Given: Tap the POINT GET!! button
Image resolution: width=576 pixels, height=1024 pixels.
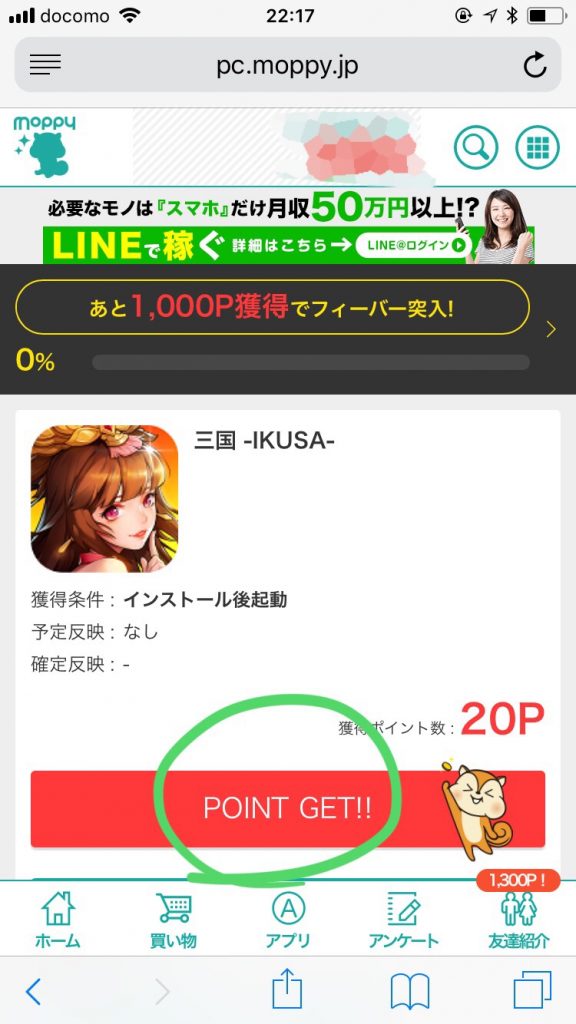Looking at the screenshot, I should 287,808.
